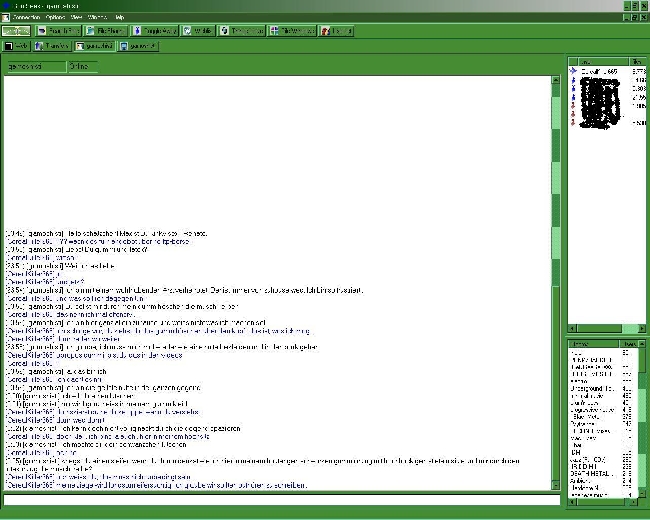650x520 pixels.
Task: Click the chat log vertical scrollbar track
Action: point(556,282)
